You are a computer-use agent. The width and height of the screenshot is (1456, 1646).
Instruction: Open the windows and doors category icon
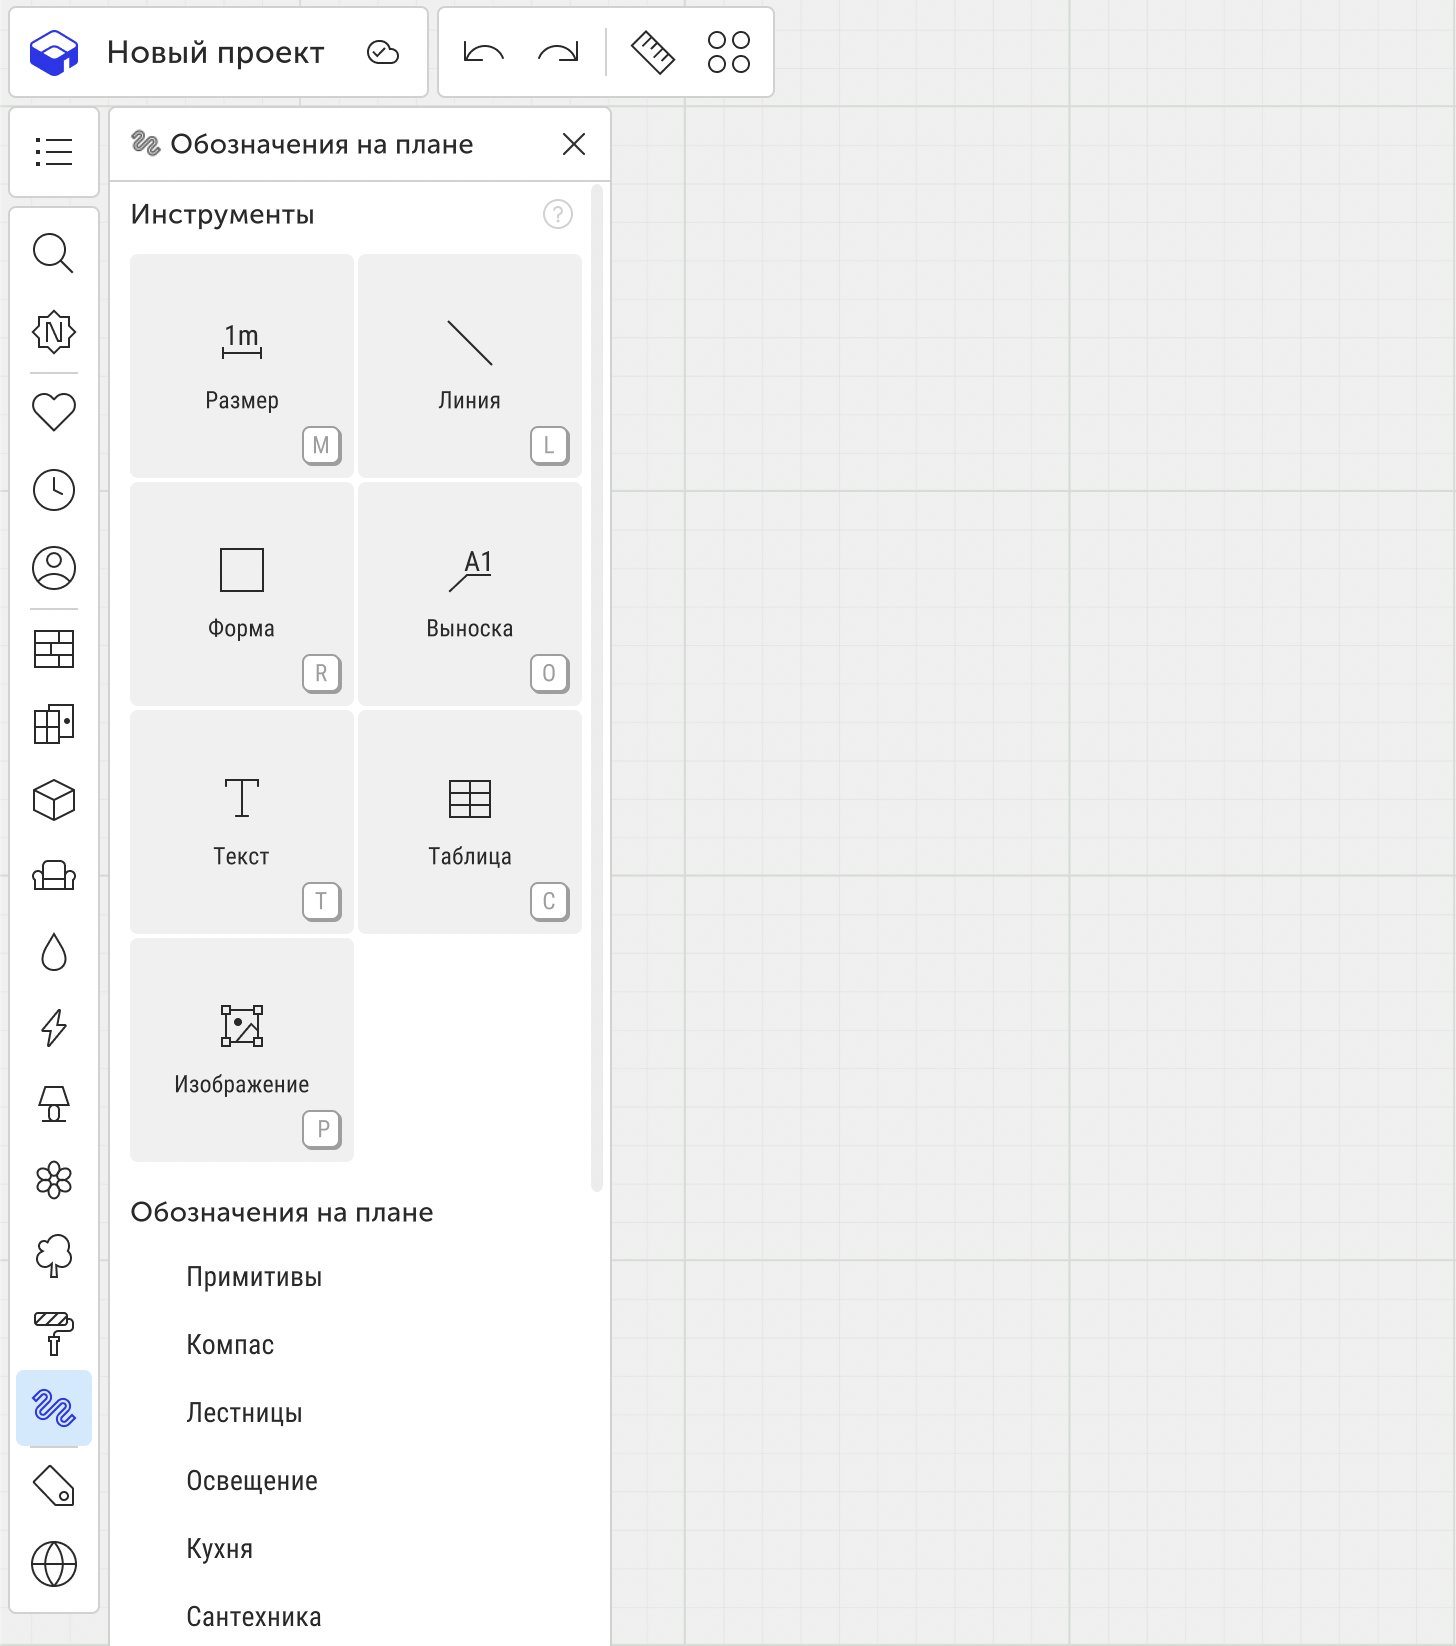(54, 724)
